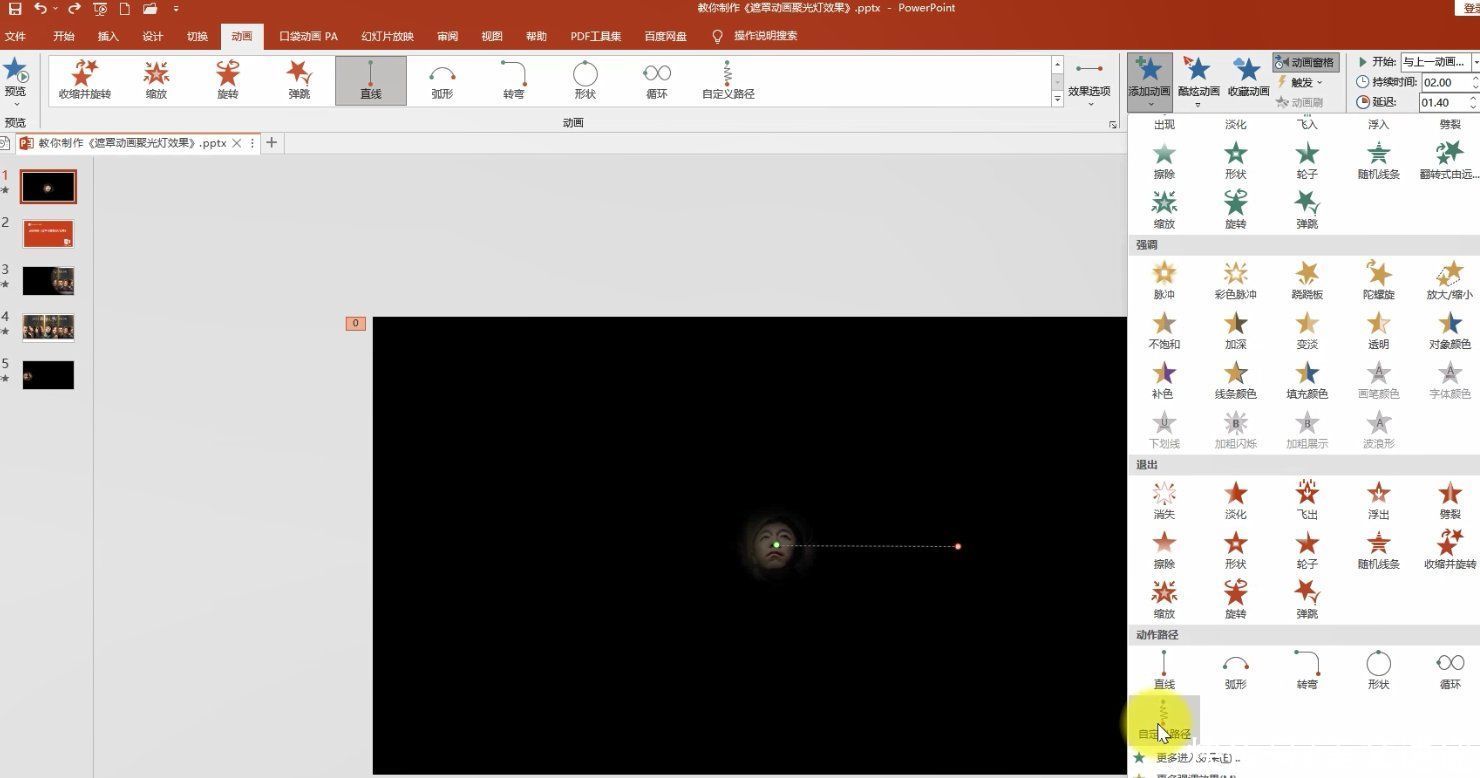Close the 遮罩动画聚光灯效果.pptx document tab
This screenshot has width=1480, height=778.
click(237, 143)
